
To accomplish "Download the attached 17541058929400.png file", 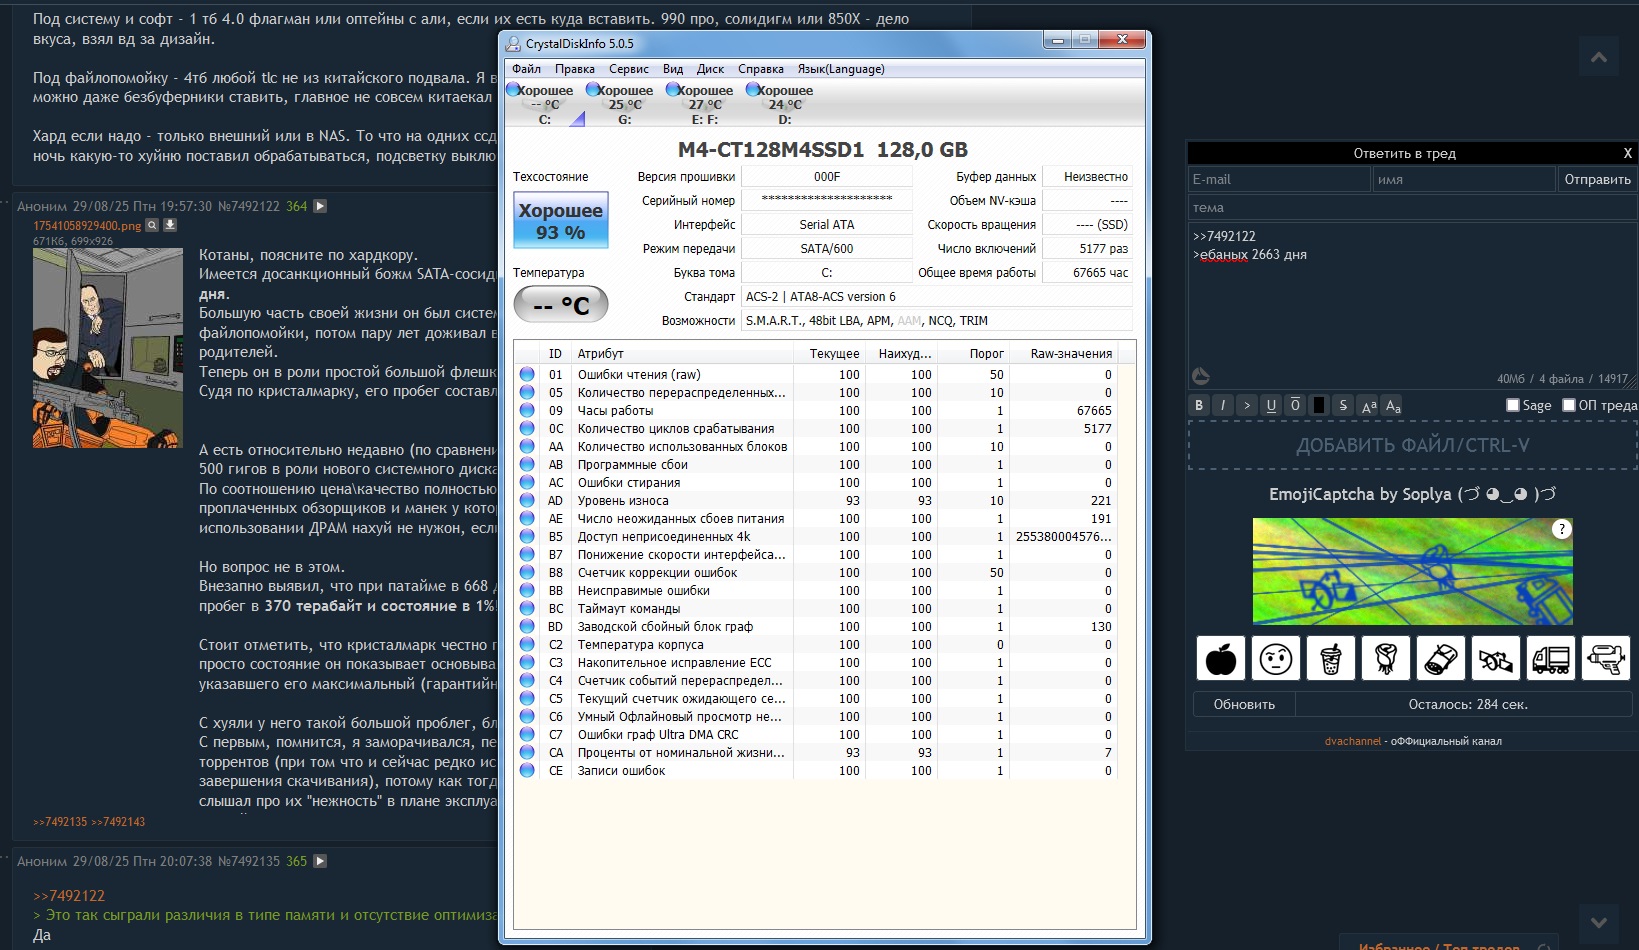I will point(170,225).
